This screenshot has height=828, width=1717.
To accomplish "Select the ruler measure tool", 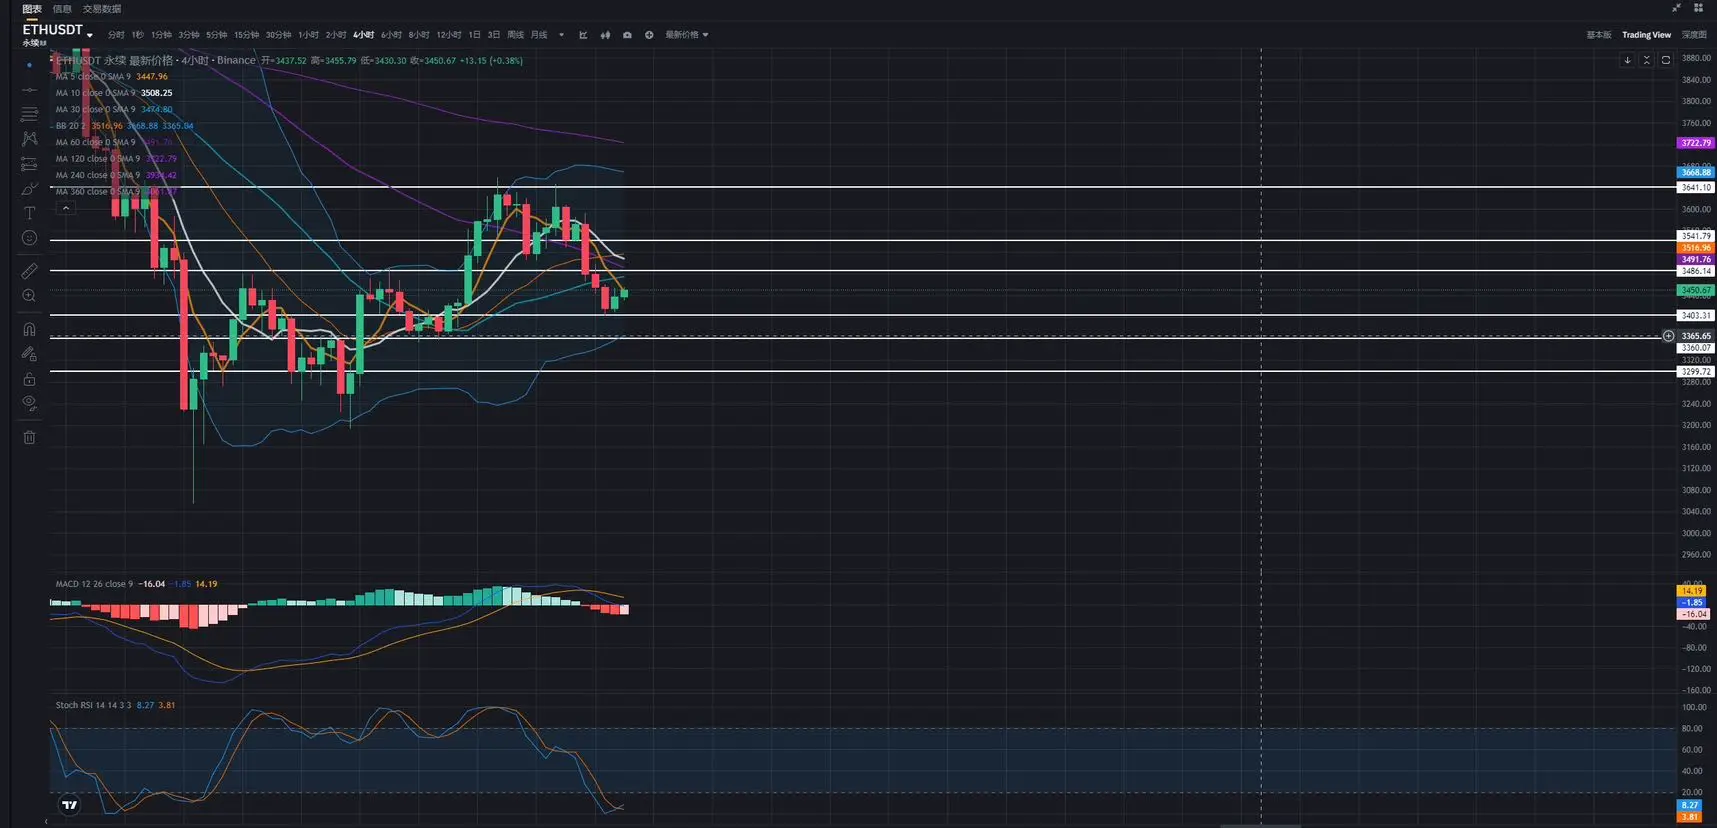I will pos(29,271).
